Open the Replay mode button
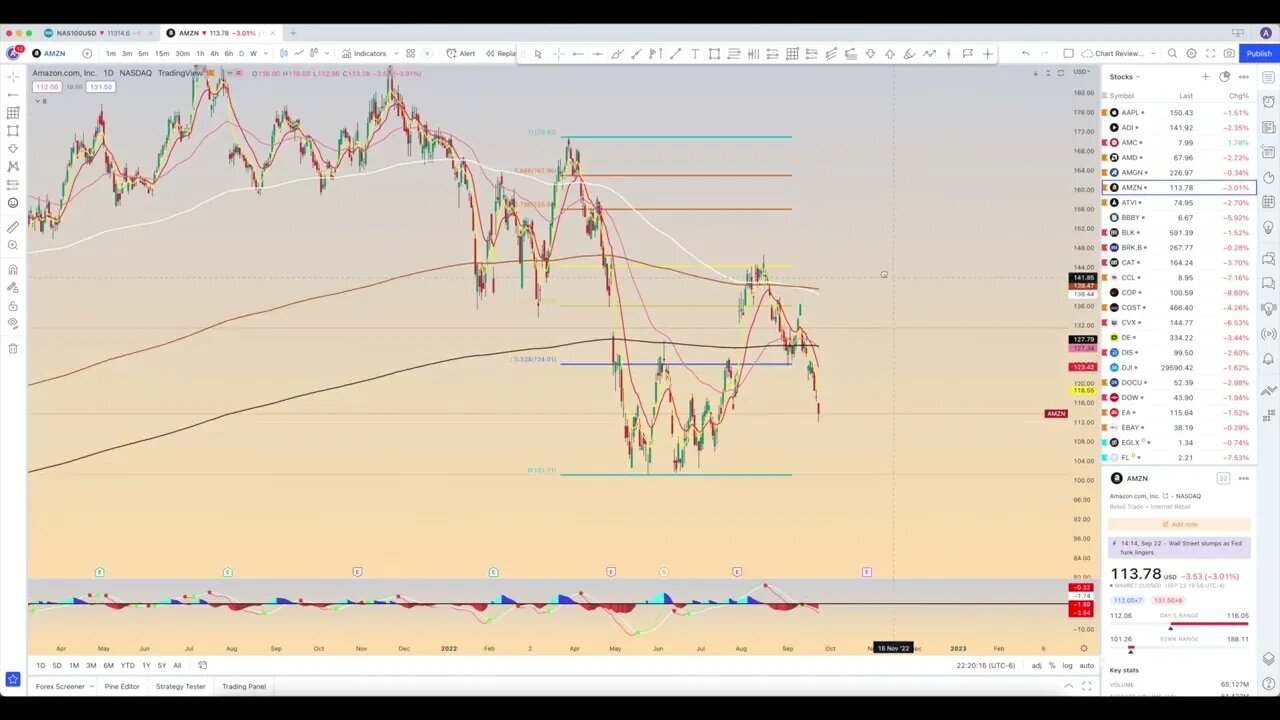 point(503,53)
